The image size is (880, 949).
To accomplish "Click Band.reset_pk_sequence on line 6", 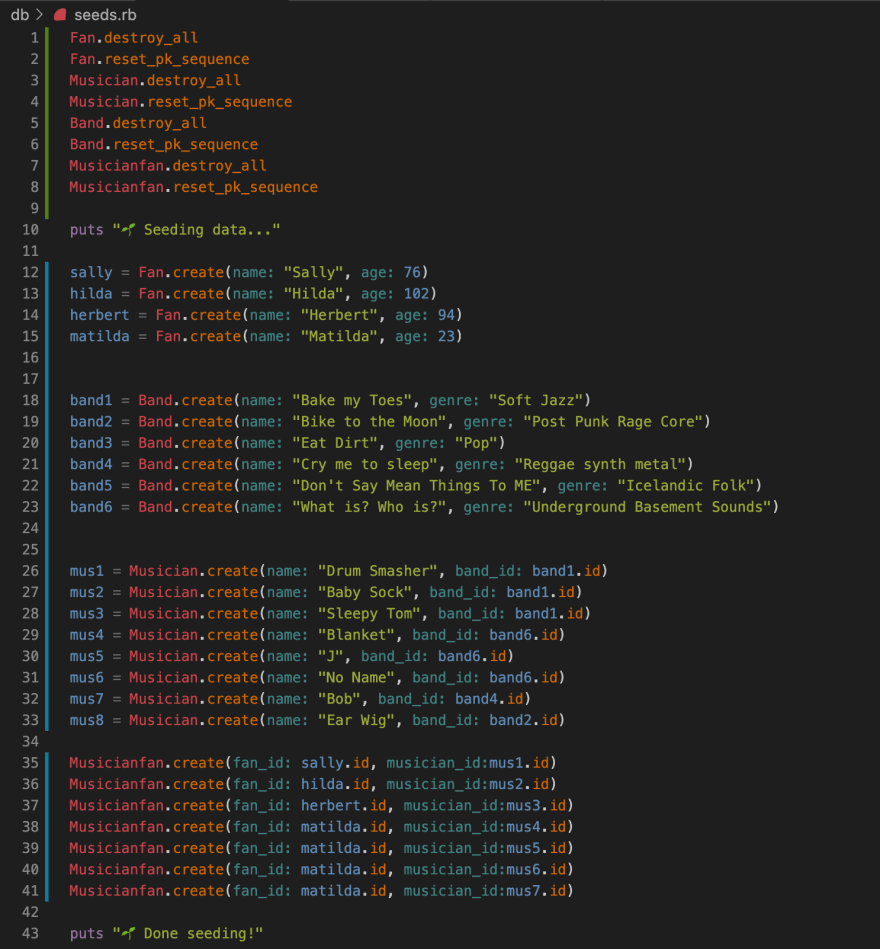I will click(x=163, y=144).
